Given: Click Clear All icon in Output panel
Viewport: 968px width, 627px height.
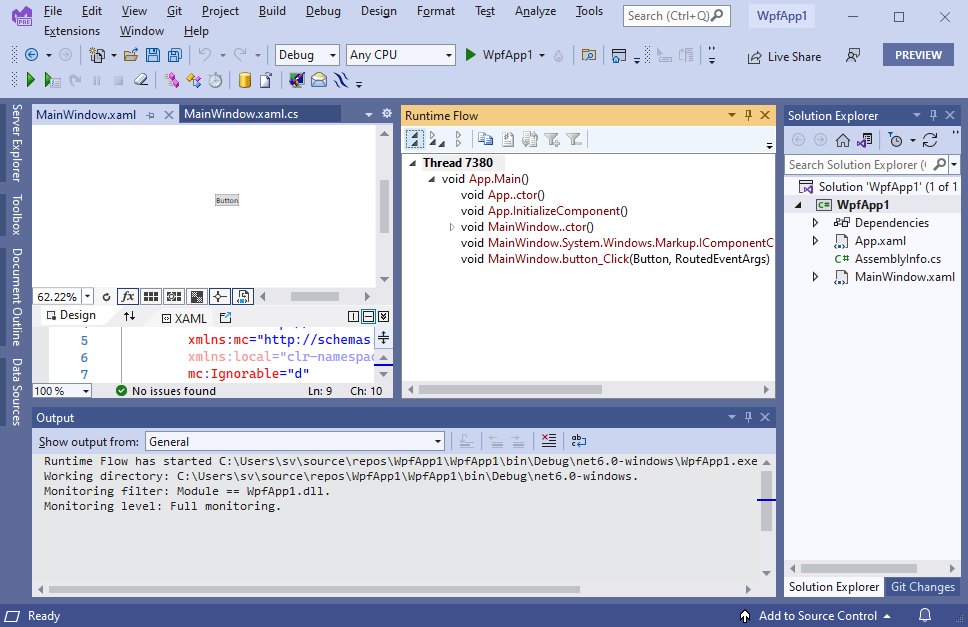Looking at the screenshot, I should [548, 441].
